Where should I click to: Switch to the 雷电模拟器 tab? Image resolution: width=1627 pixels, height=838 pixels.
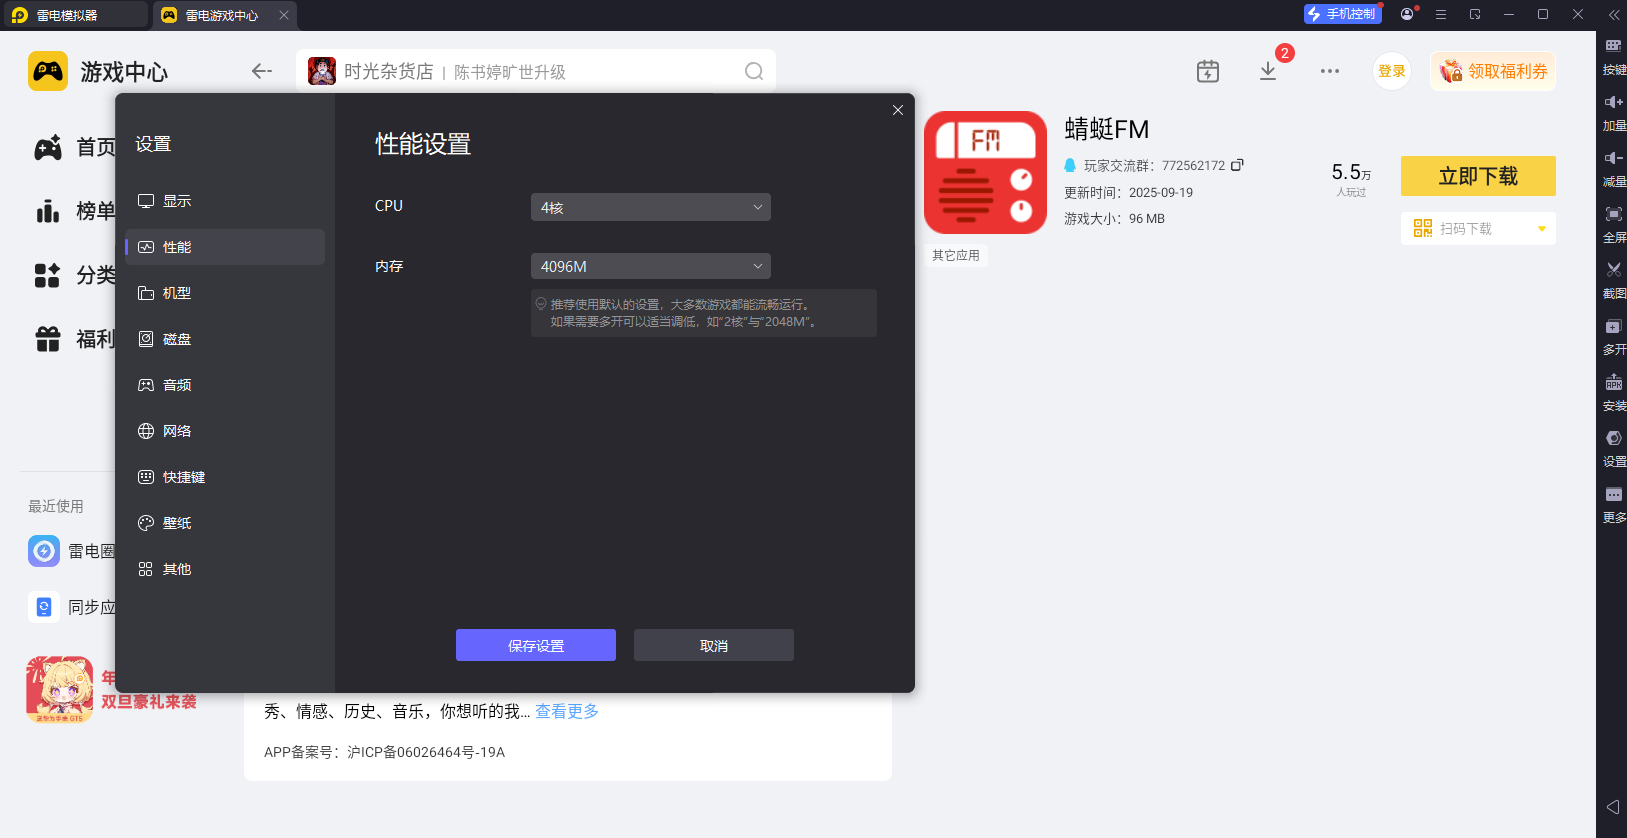click(x=74, y=15)
